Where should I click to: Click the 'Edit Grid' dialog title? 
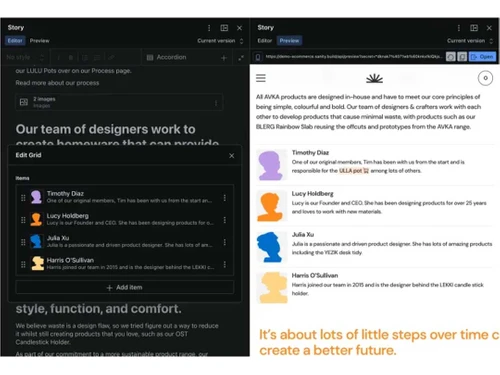pyautogui.click(x=28, y=155)
